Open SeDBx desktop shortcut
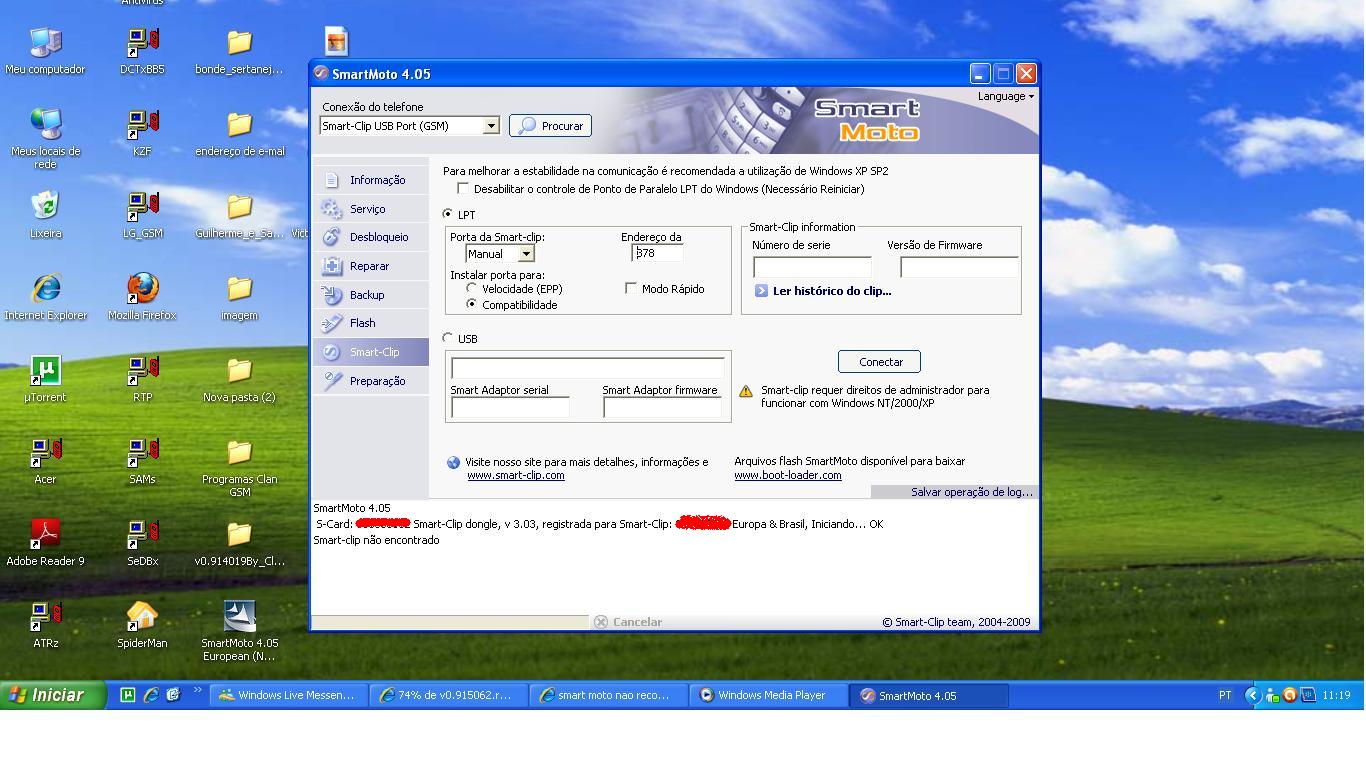Image resolution: width=1366 pixels, height=768 pixels. [x=142, y=543]
